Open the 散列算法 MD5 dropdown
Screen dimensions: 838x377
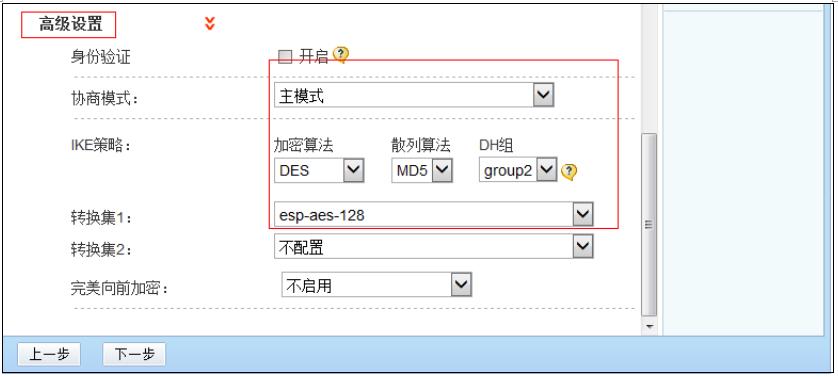click(x=422, y=171)
